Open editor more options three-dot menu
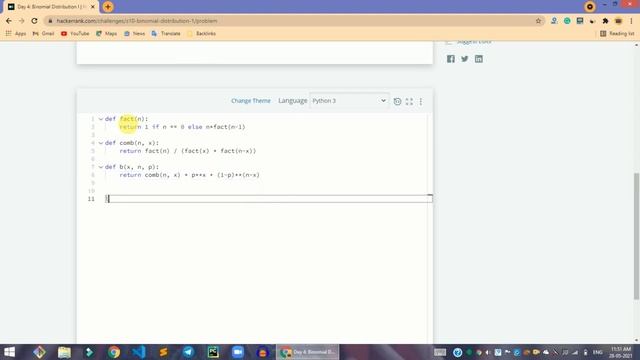 (421, 101)
